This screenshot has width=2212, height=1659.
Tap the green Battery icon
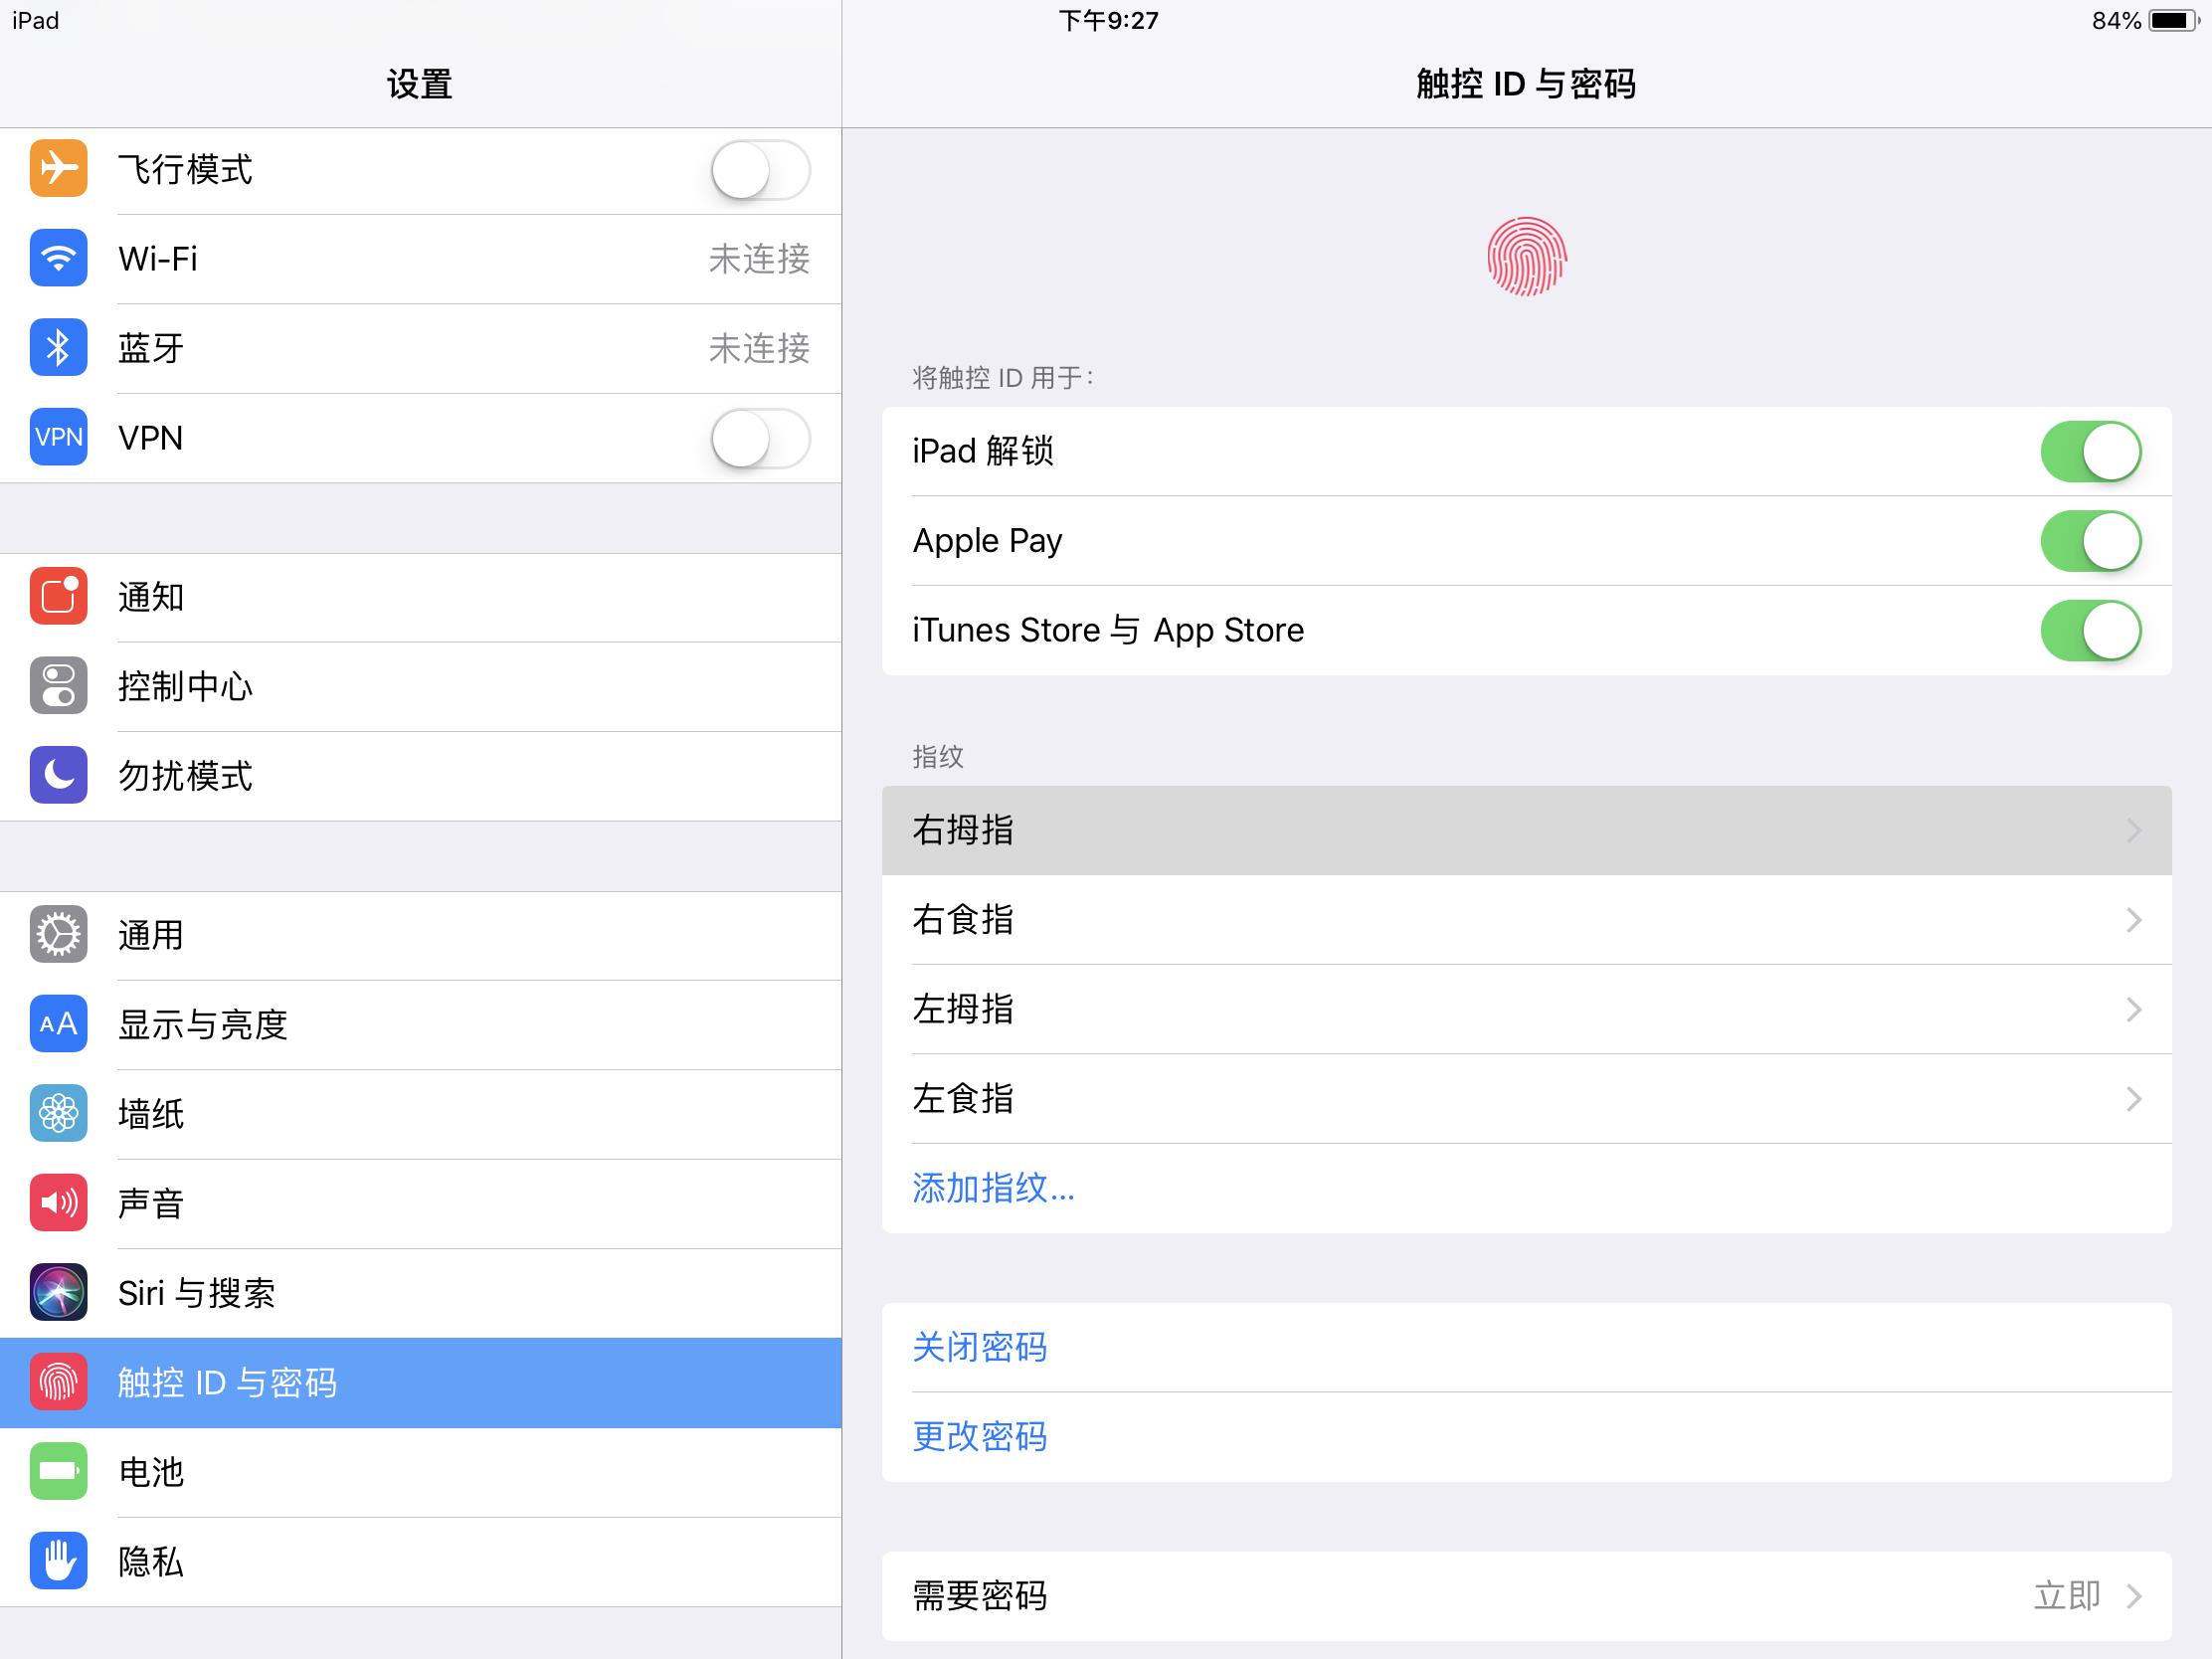point(58,1471)
